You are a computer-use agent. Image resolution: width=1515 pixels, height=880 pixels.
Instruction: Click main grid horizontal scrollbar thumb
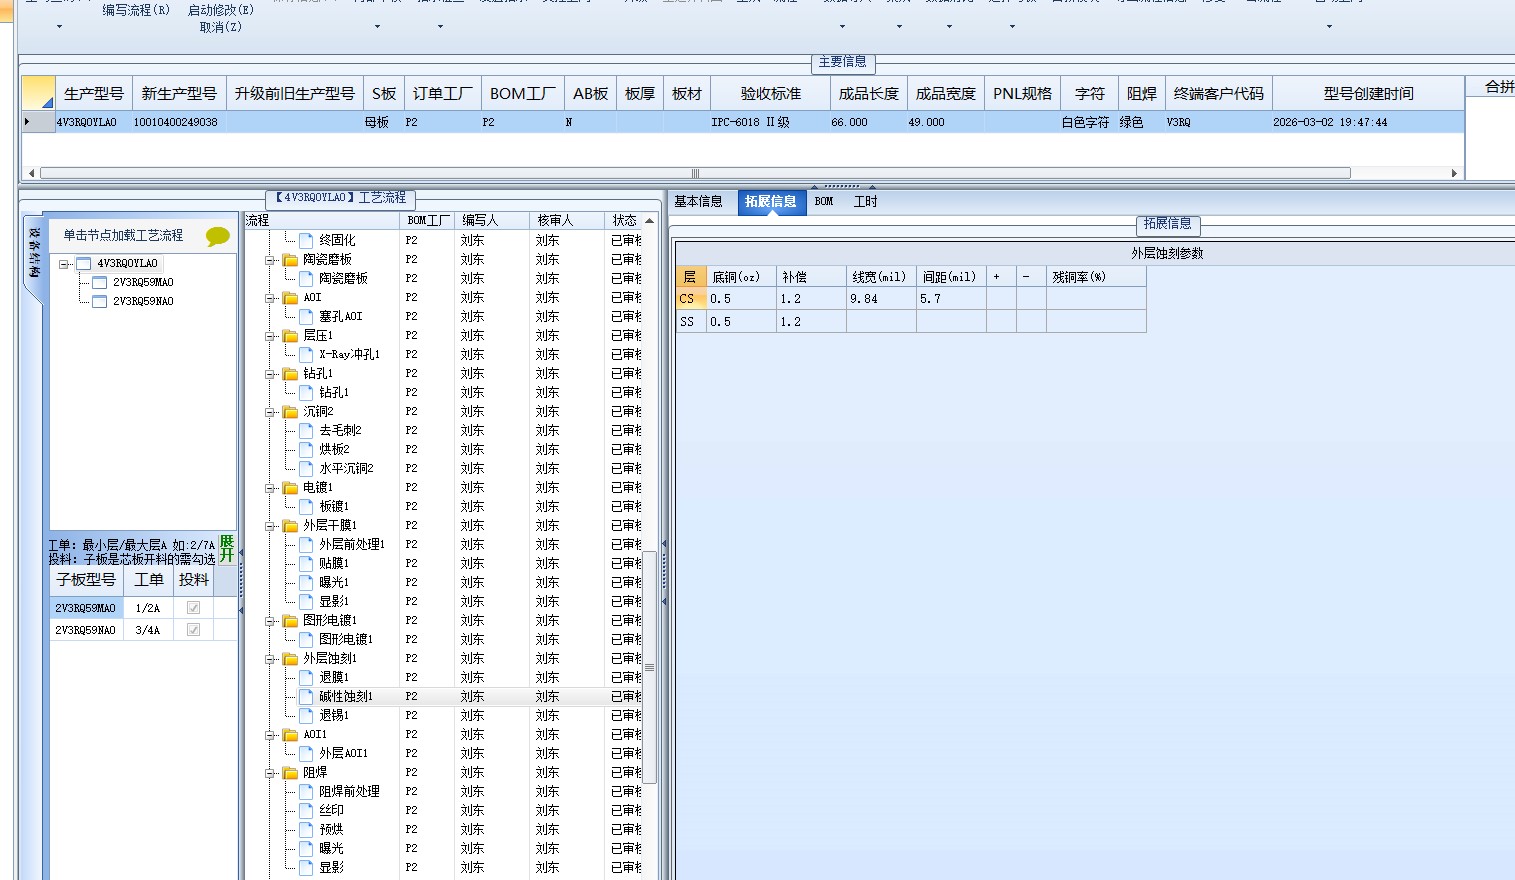(x=695, y=173)
